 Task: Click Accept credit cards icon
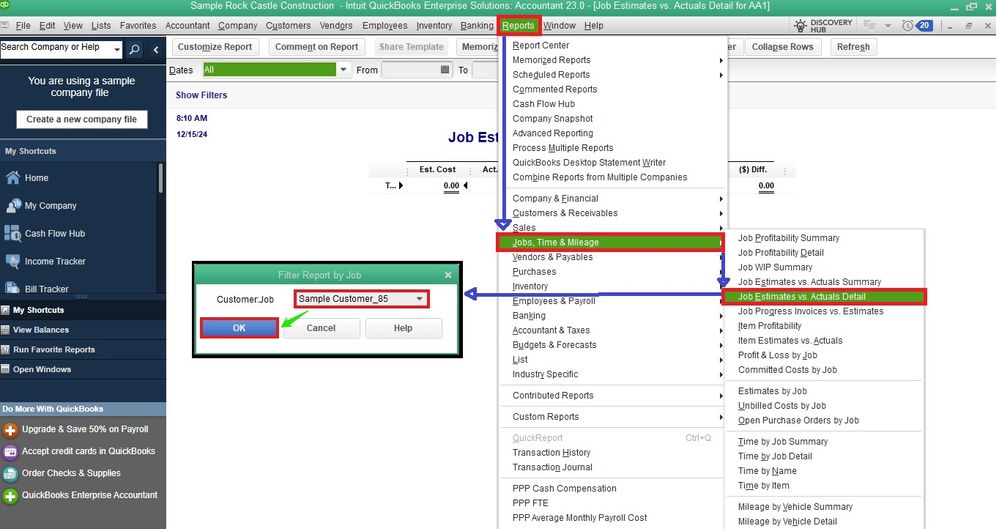click(10, 452)
